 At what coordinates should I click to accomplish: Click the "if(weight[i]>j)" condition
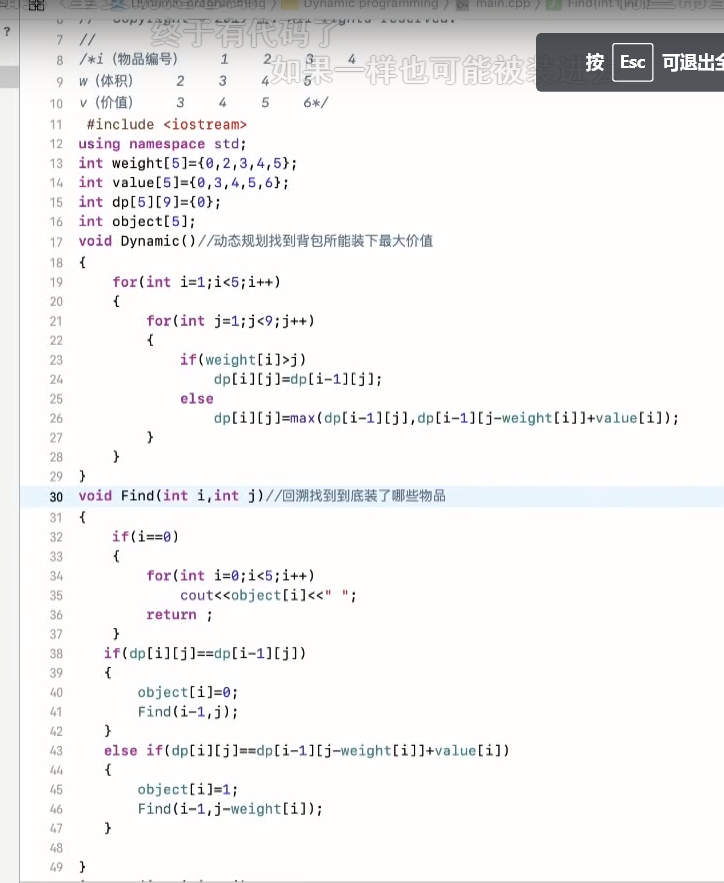click(243, 360)
